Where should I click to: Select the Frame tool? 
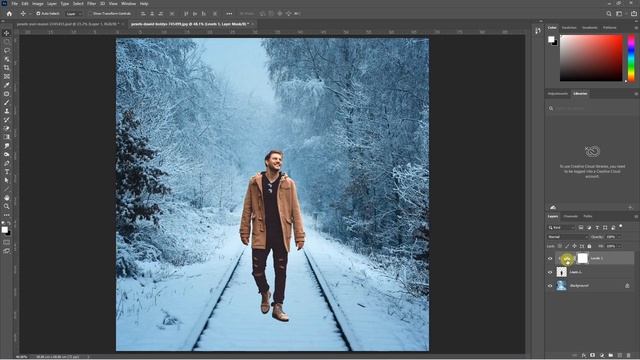click(x=7, y=76)
